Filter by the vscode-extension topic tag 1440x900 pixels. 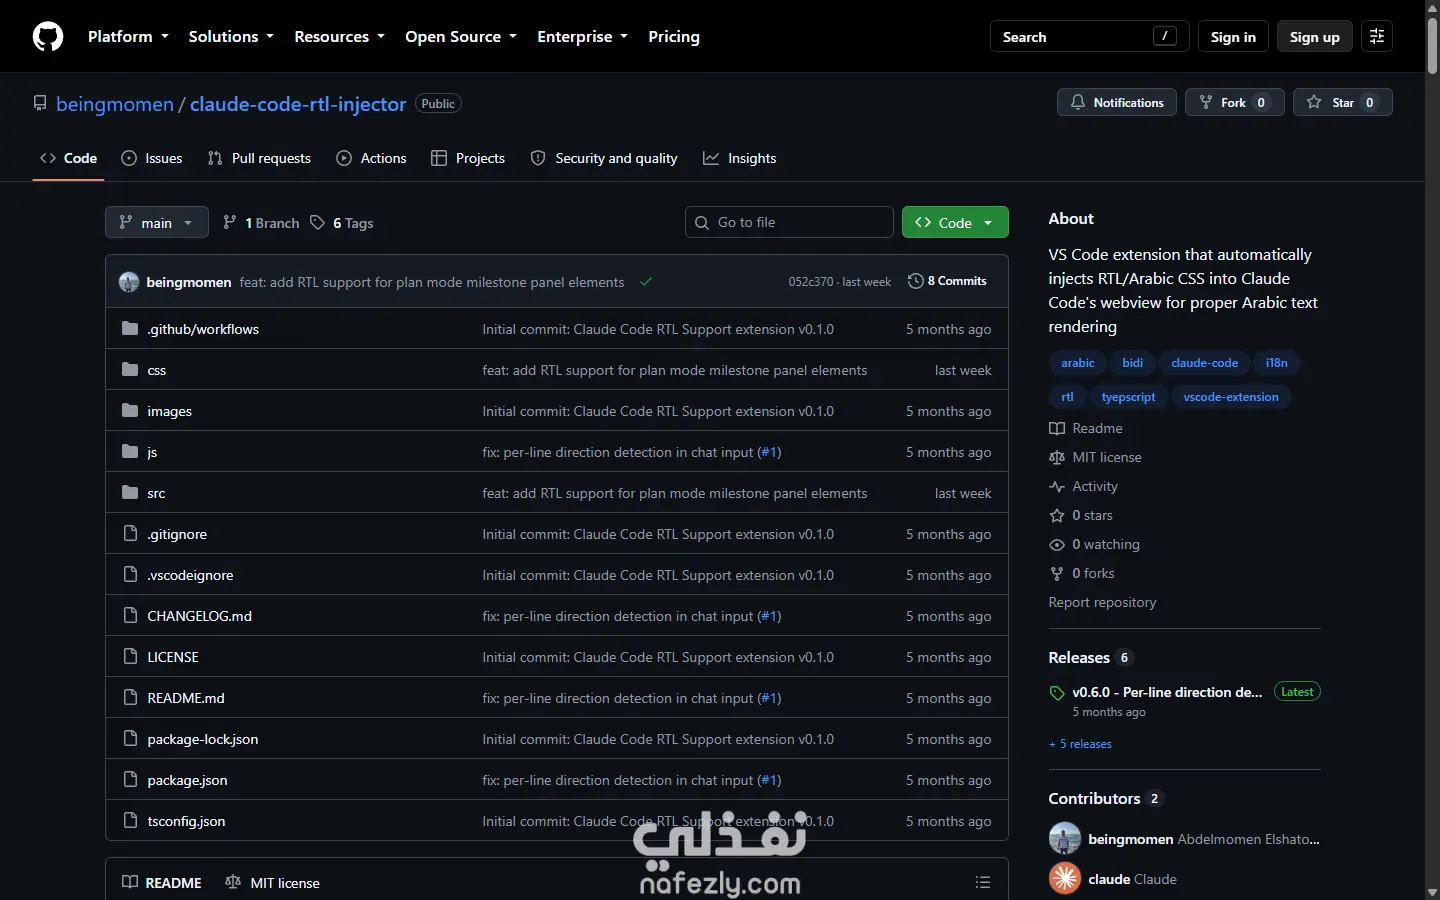1231,397
